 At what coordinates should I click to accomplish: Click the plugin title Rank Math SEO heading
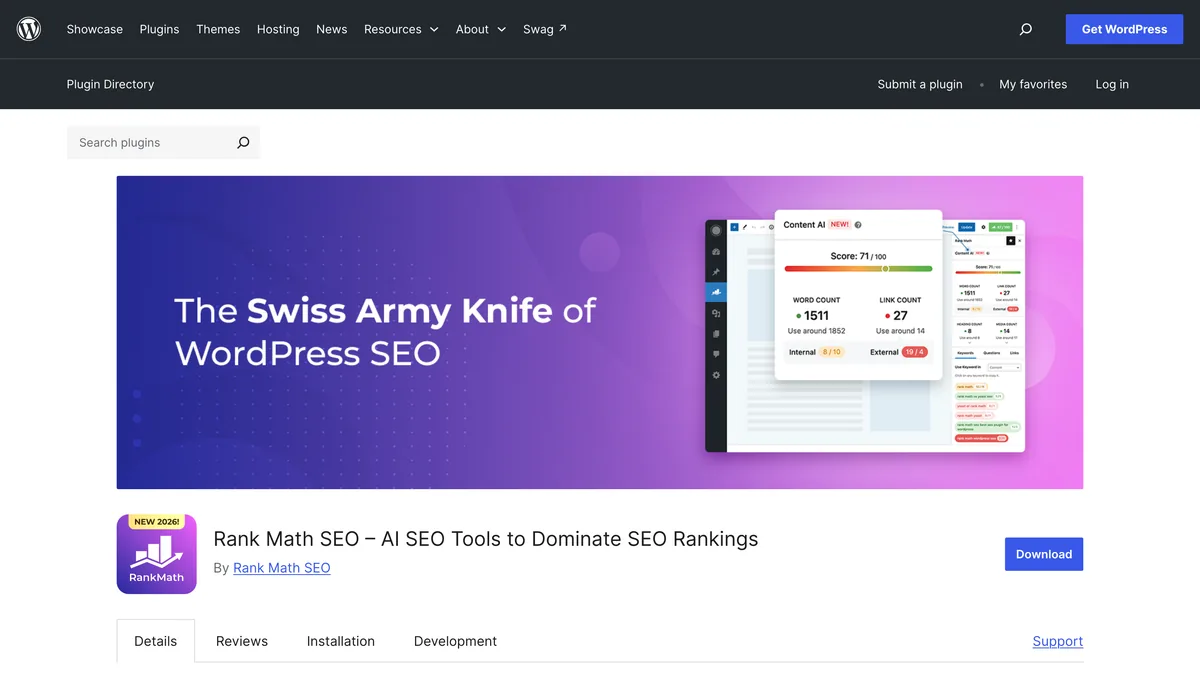coord(486,539)
